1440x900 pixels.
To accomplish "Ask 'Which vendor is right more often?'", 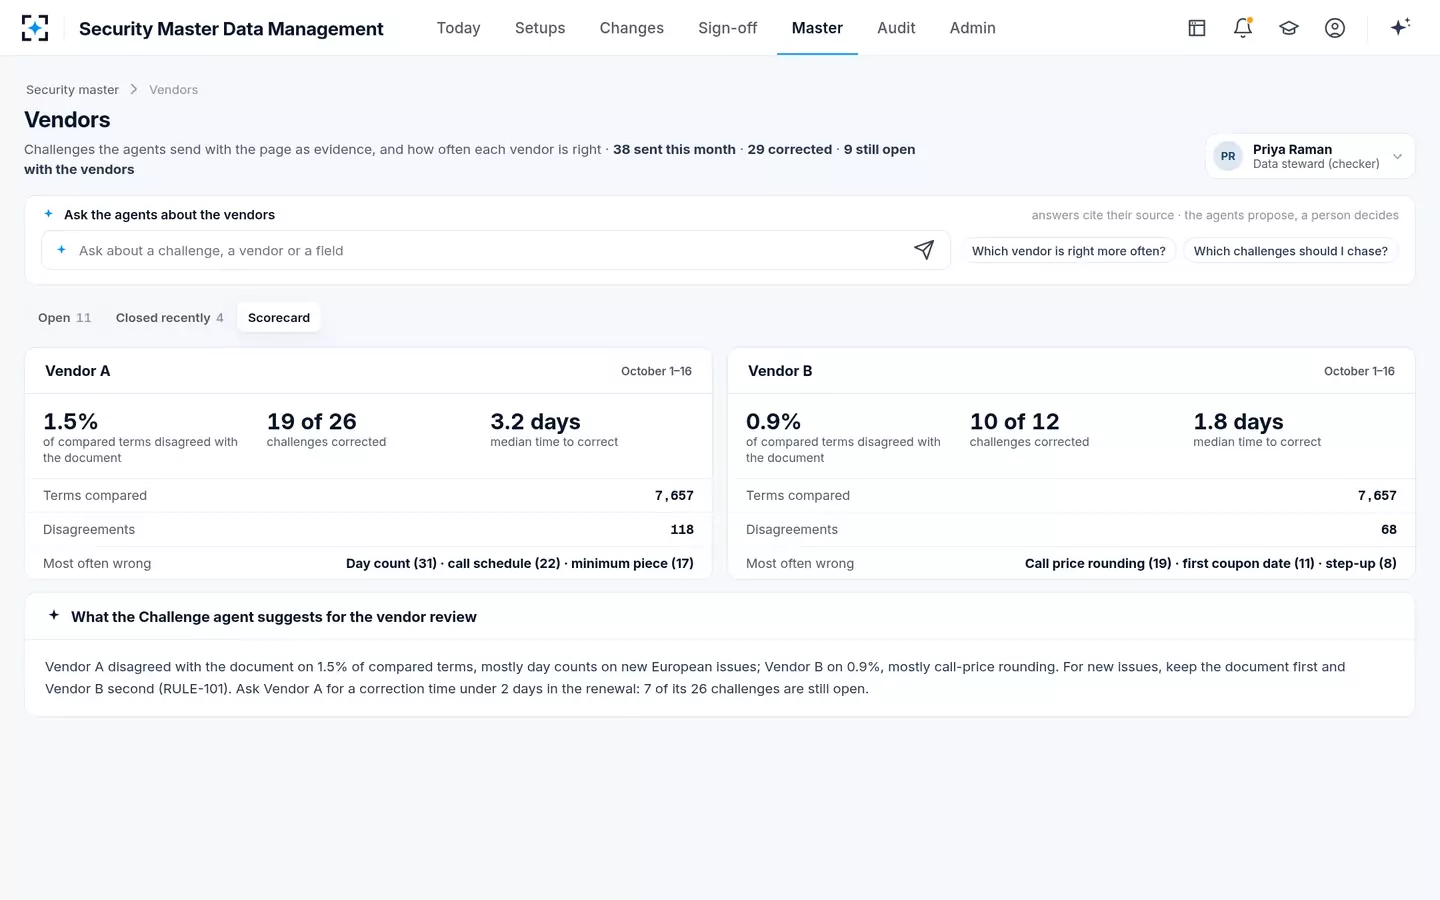I will [1069, 251].
